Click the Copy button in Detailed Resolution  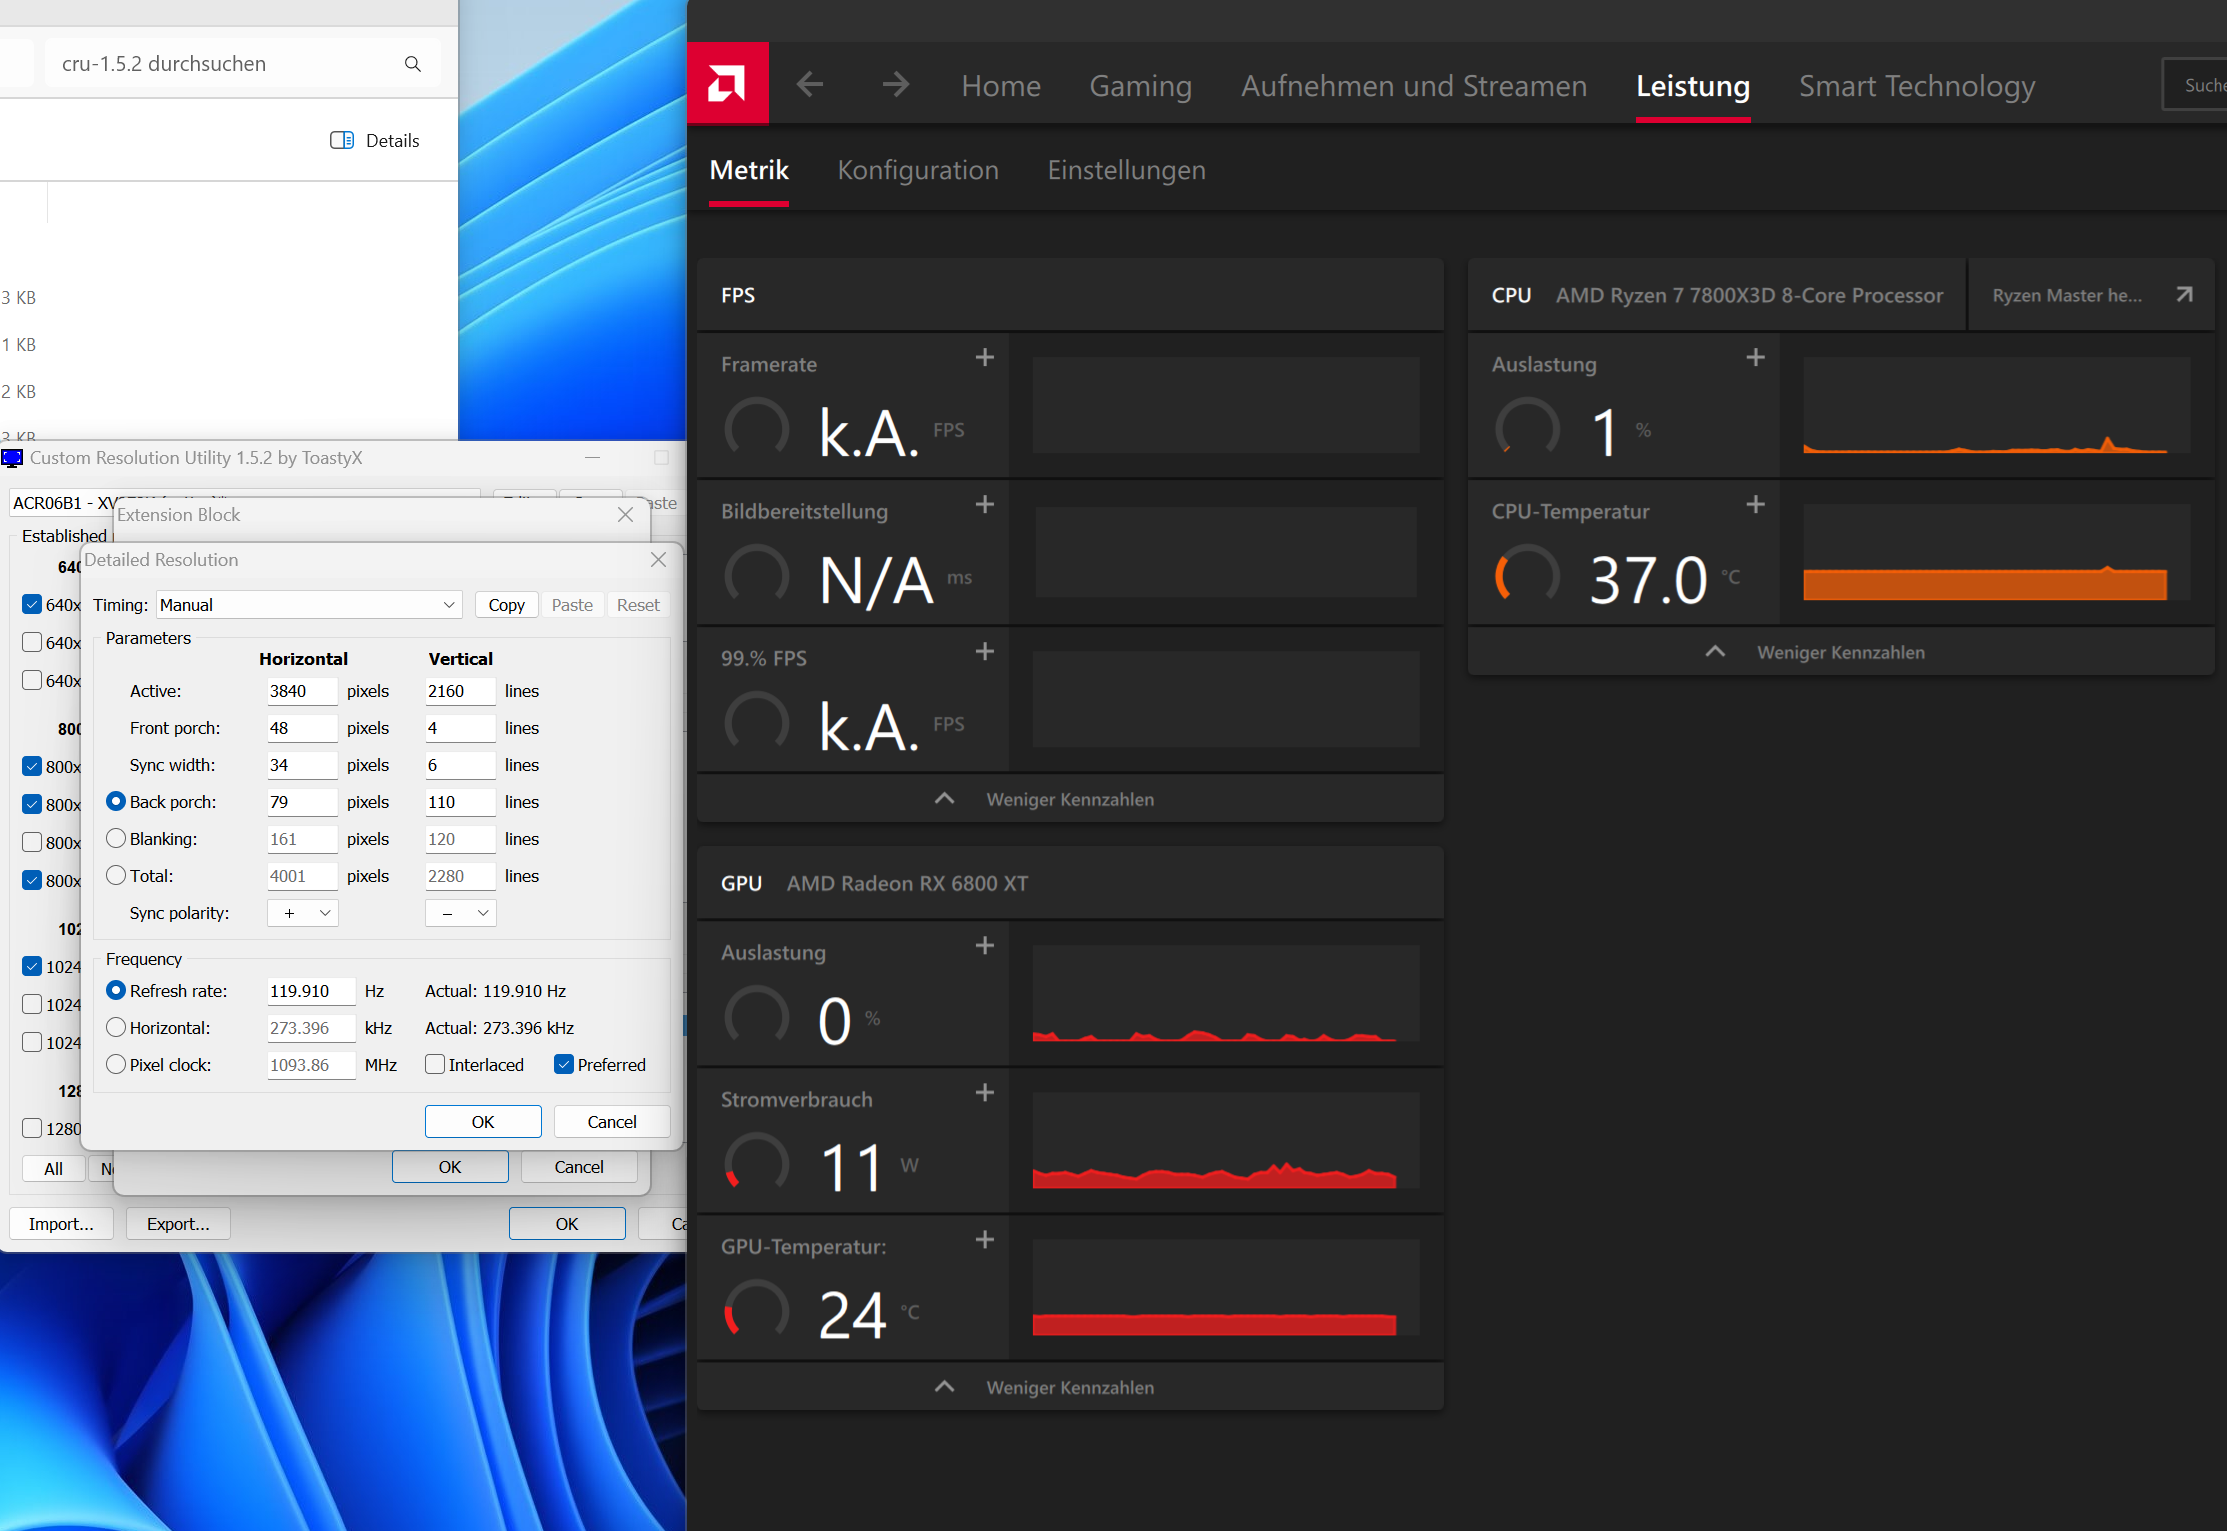coord(506,605)
